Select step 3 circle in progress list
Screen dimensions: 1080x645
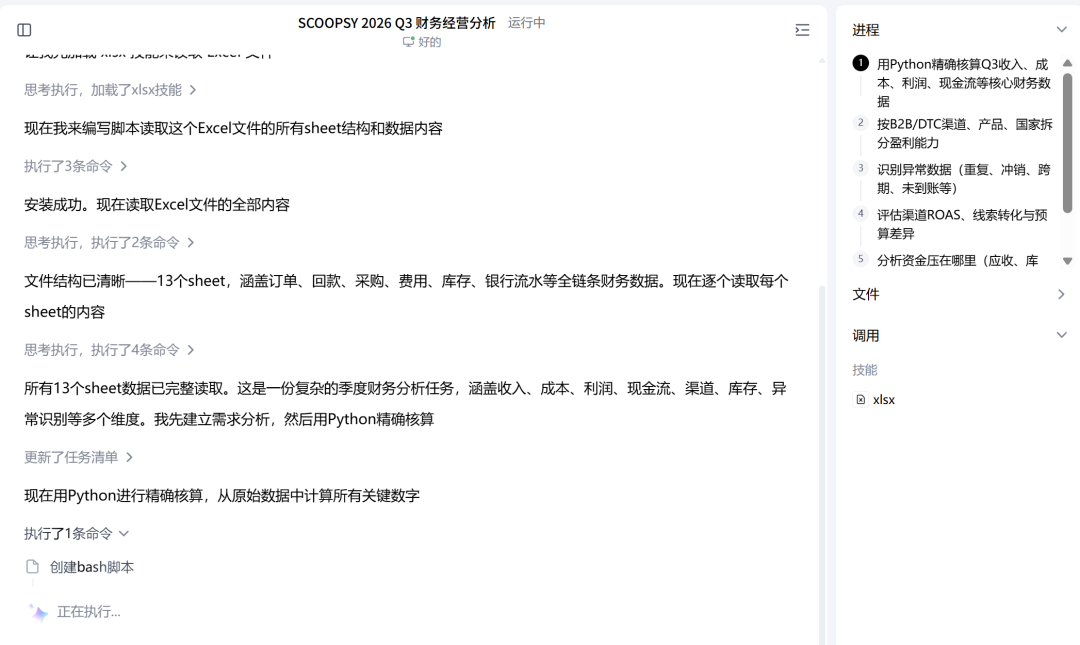[860, 168]
